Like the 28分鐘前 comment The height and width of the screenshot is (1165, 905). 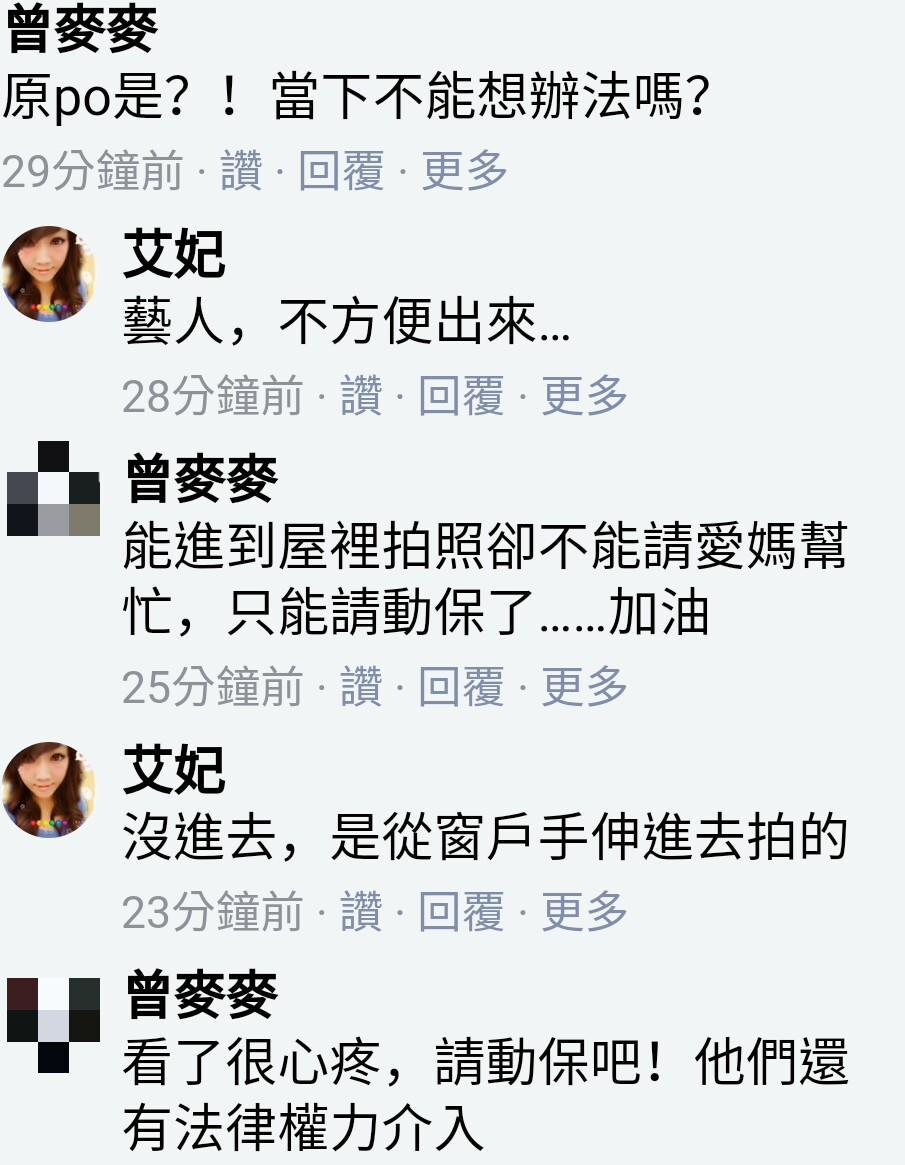[x=361, y=395]
